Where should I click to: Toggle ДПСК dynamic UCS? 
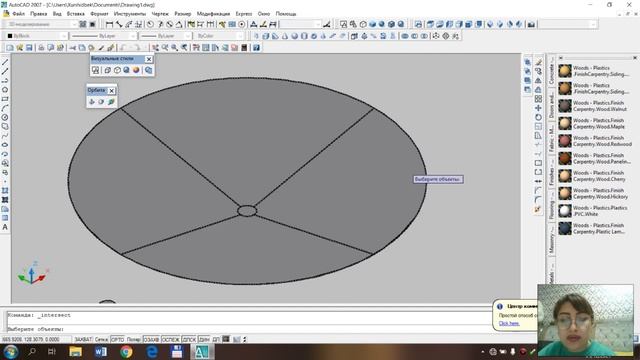click(189, 340)
